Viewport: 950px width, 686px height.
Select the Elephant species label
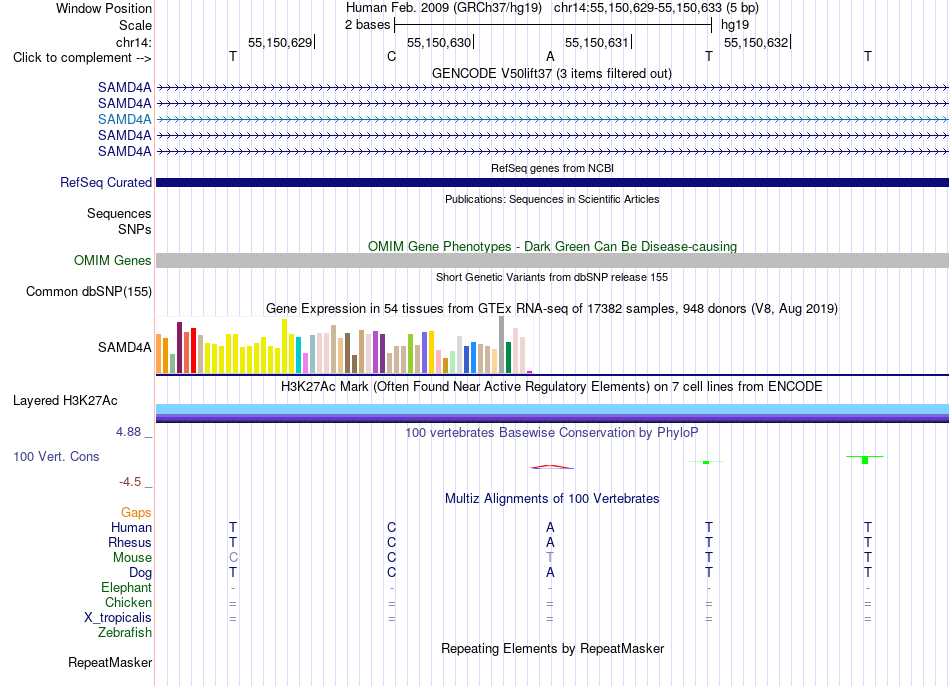tap(127, 588)
